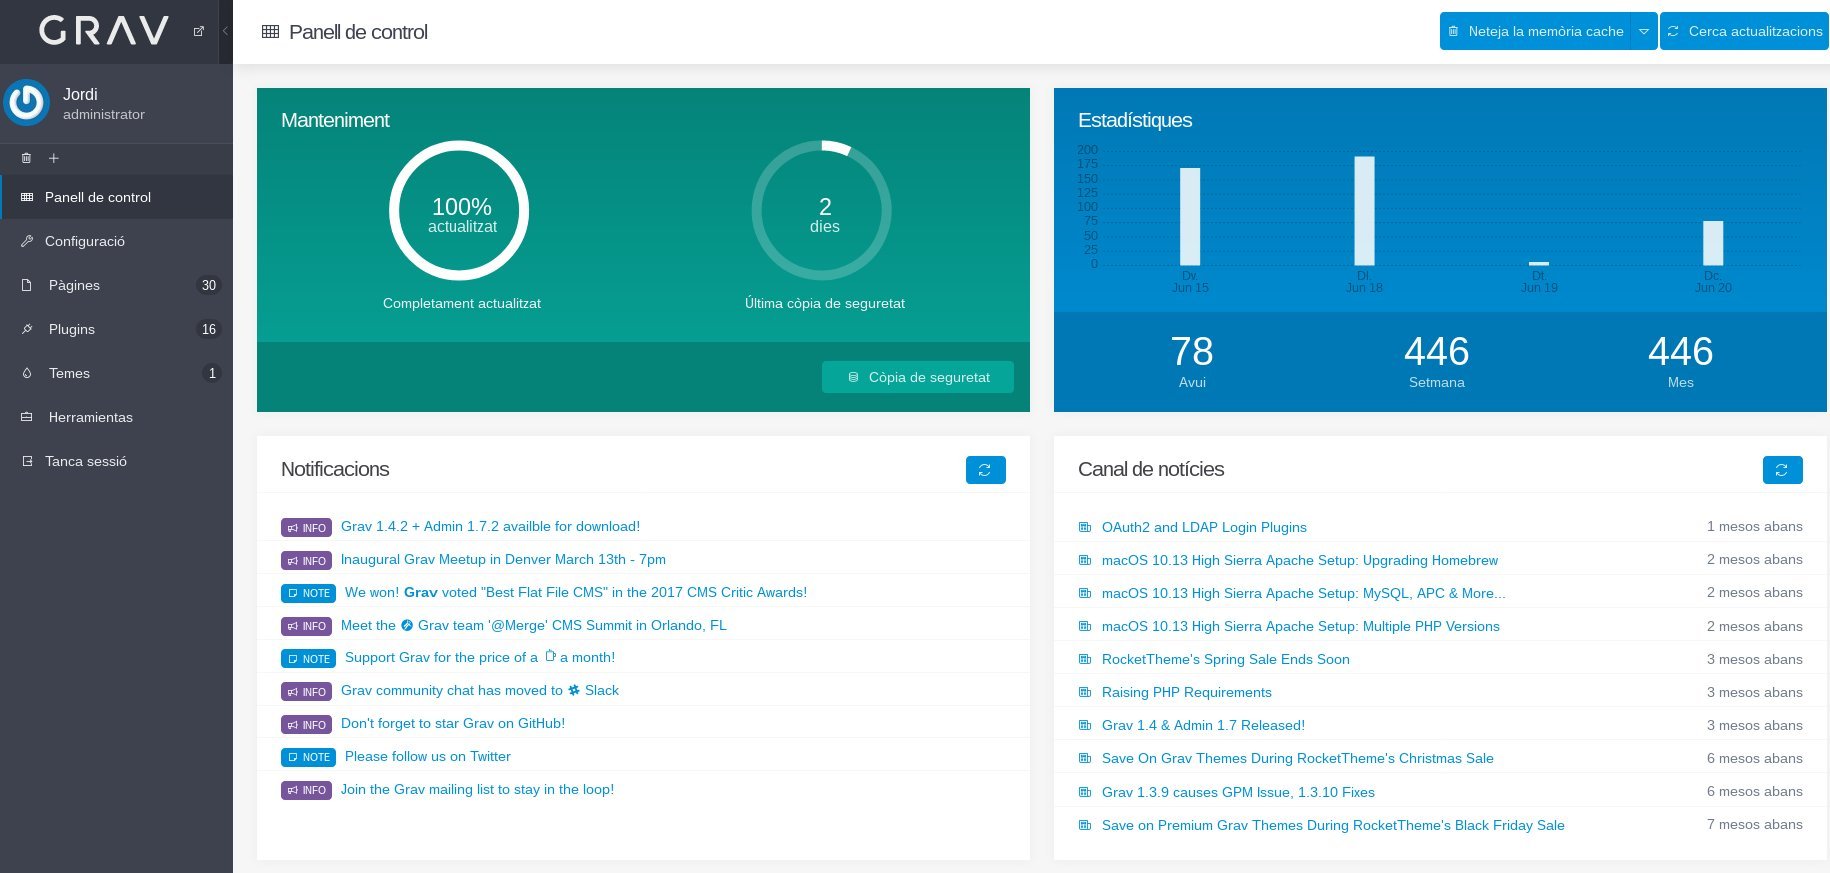
Task: Click the GRAV logo
Action: [x=104, y=31]
